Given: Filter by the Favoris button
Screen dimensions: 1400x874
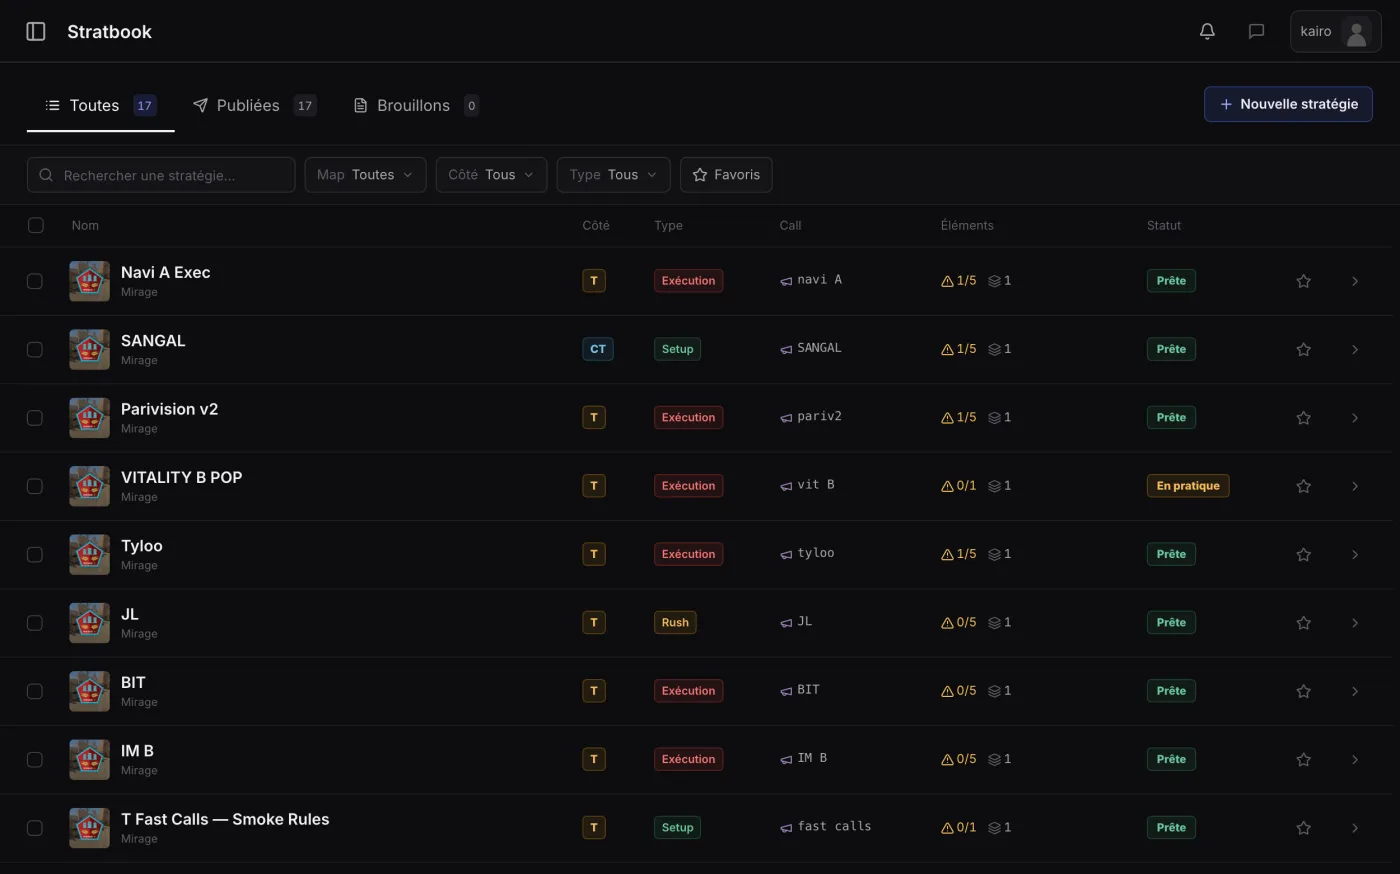Looking at the screenshot, I should click(726, 175).
